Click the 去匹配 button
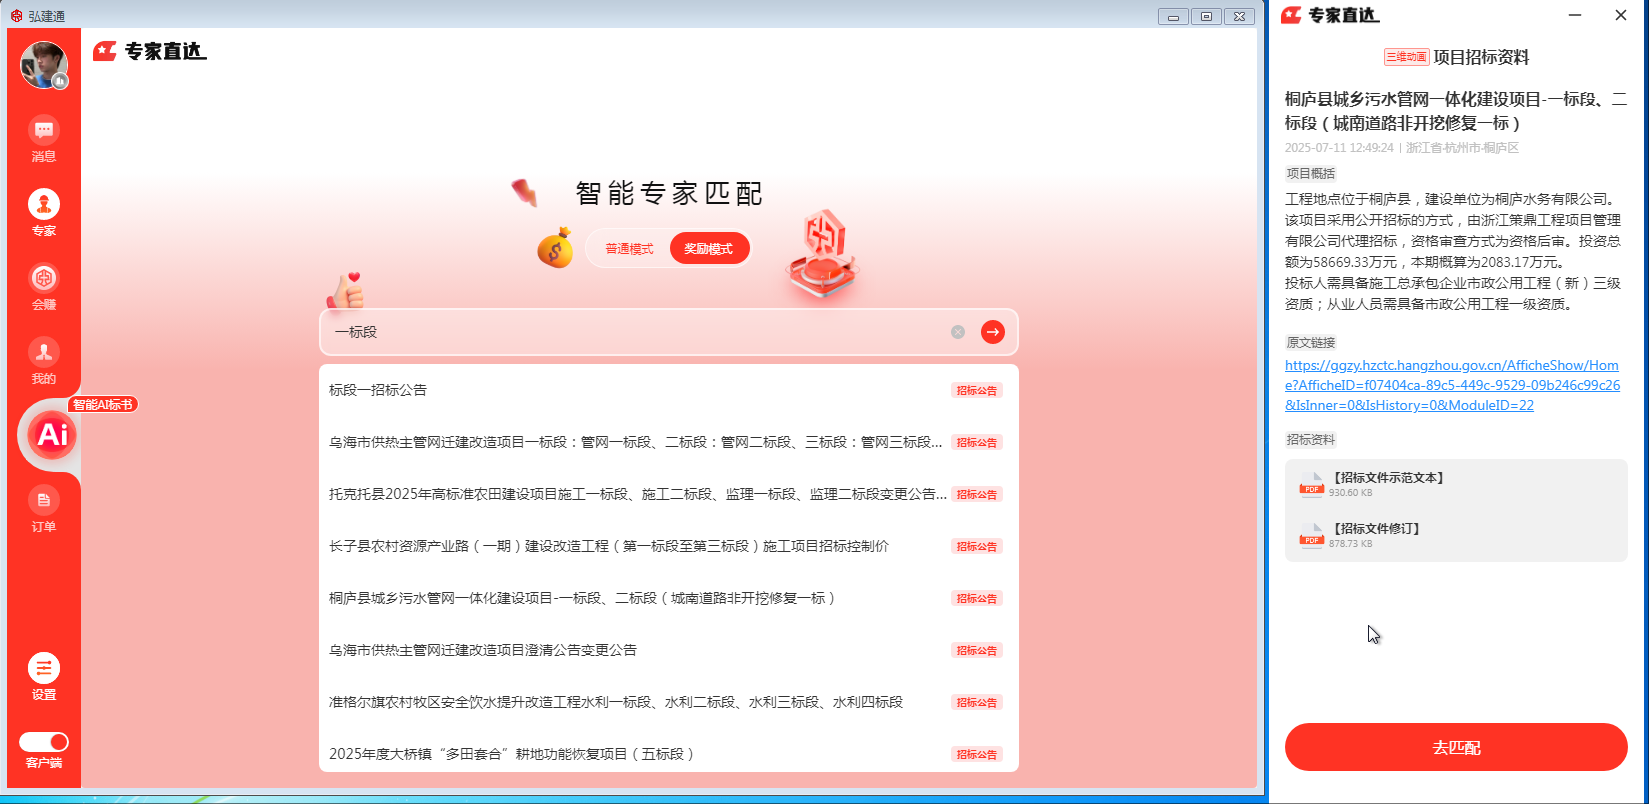Viewport: 1649px width, 804px height. pos(1456,747)
